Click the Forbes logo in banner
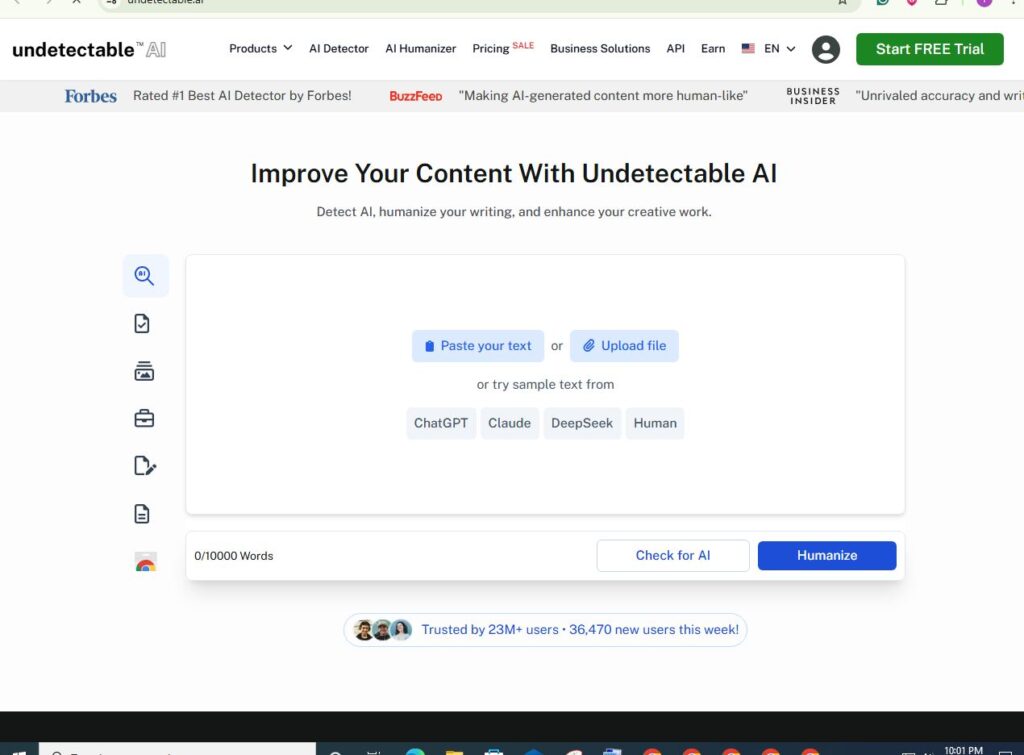The width and height of the screenshot is (1024, 755). click(90, 96)
